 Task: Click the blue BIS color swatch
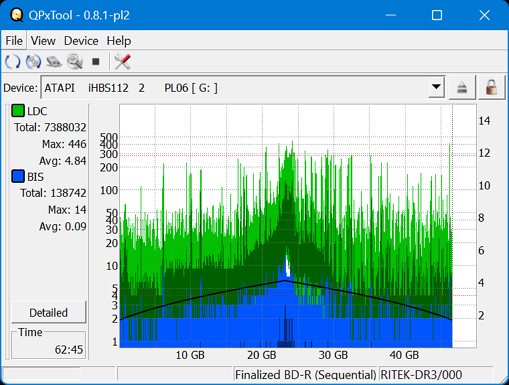(x=18, y=176)
